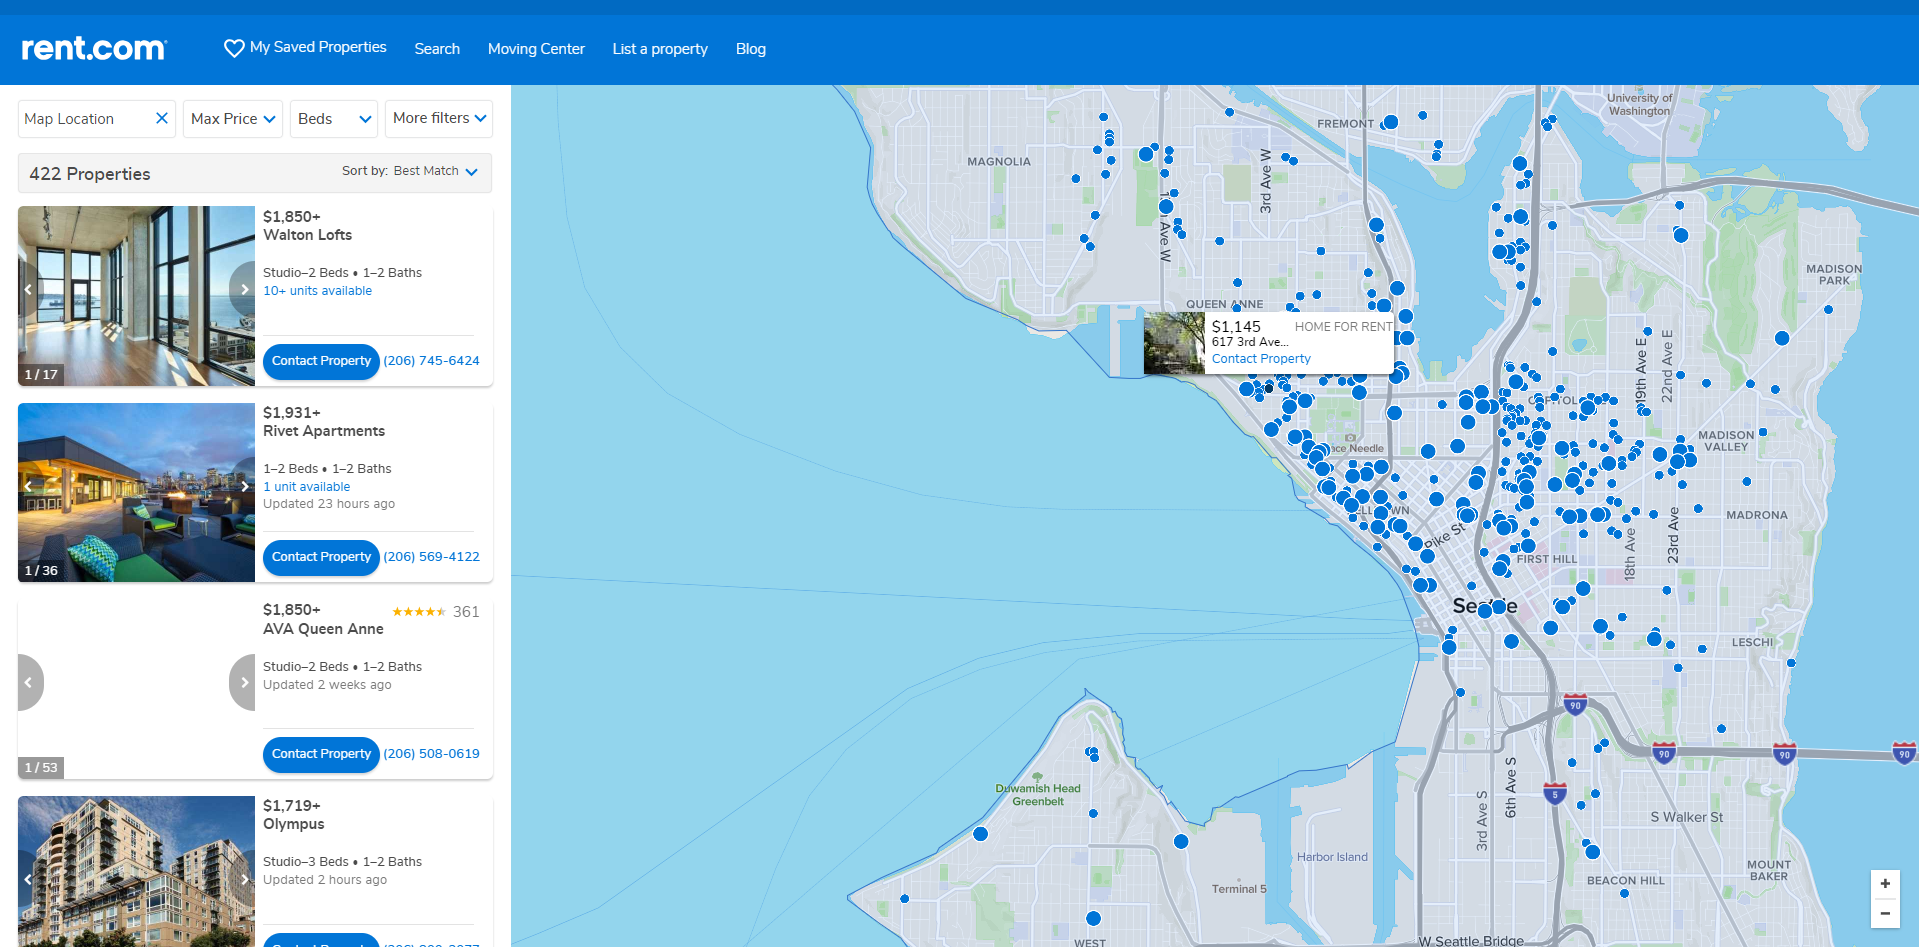Zoom in on the map
1919x947 pixels.
tap(1885, 883)
